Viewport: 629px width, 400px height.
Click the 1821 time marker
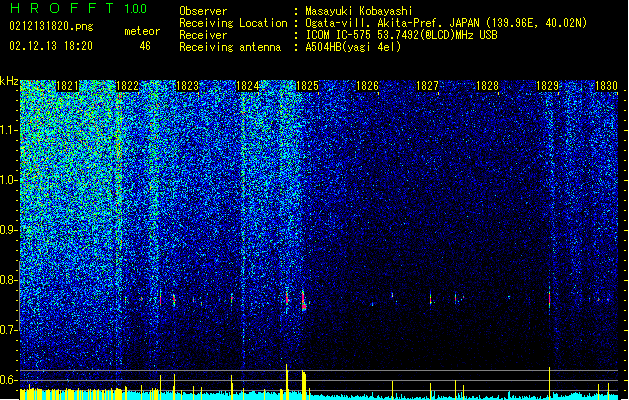point(67,86)
